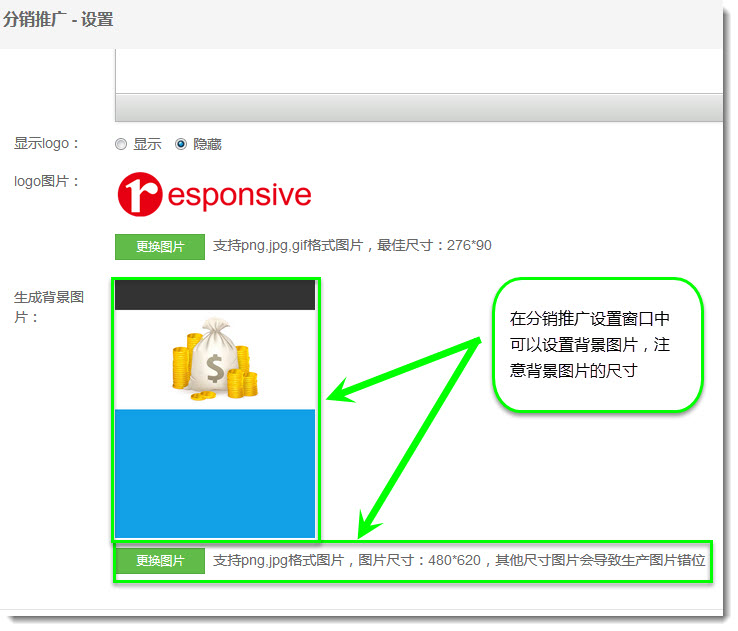This screenshot has height=631, width=738.
Task: Select the 隐藏 radio button
Action: tap(181, 144)
